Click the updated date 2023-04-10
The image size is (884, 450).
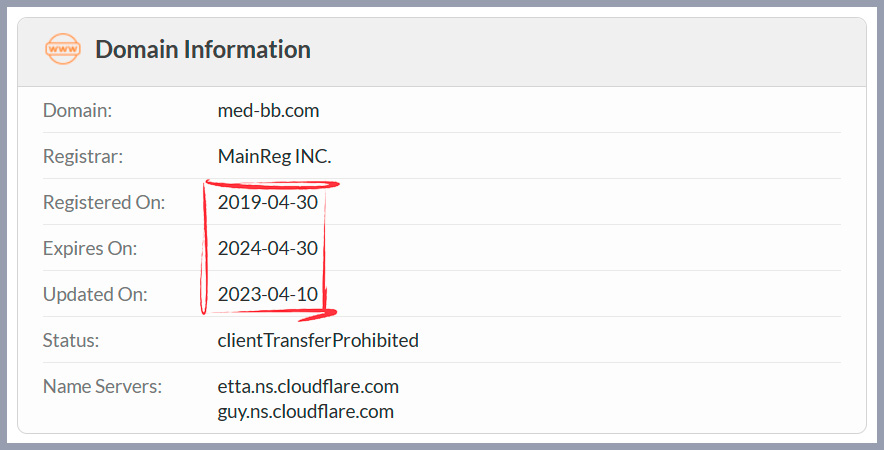(x=268, y=294)
